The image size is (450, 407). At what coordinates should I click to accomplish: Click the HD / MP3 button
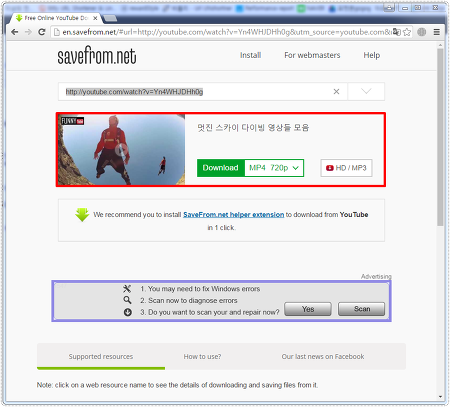[x=346, y=168]
